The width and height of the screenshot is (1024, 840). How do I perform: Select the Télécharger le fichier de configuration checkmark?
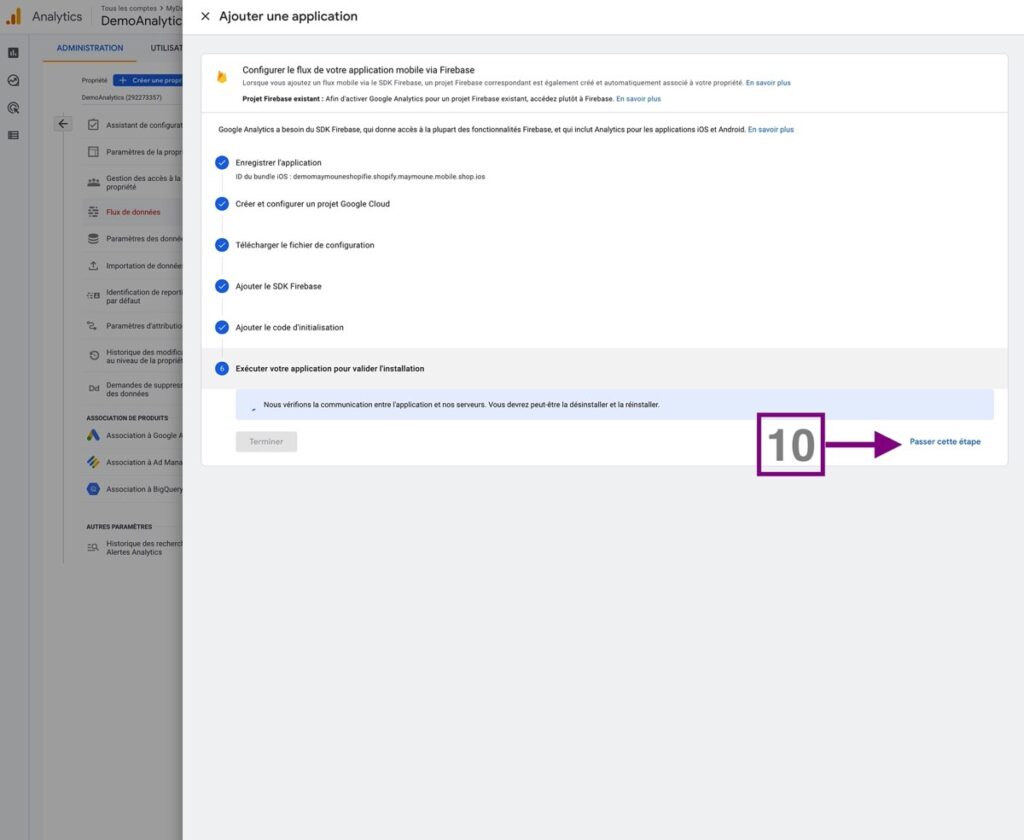222,245
